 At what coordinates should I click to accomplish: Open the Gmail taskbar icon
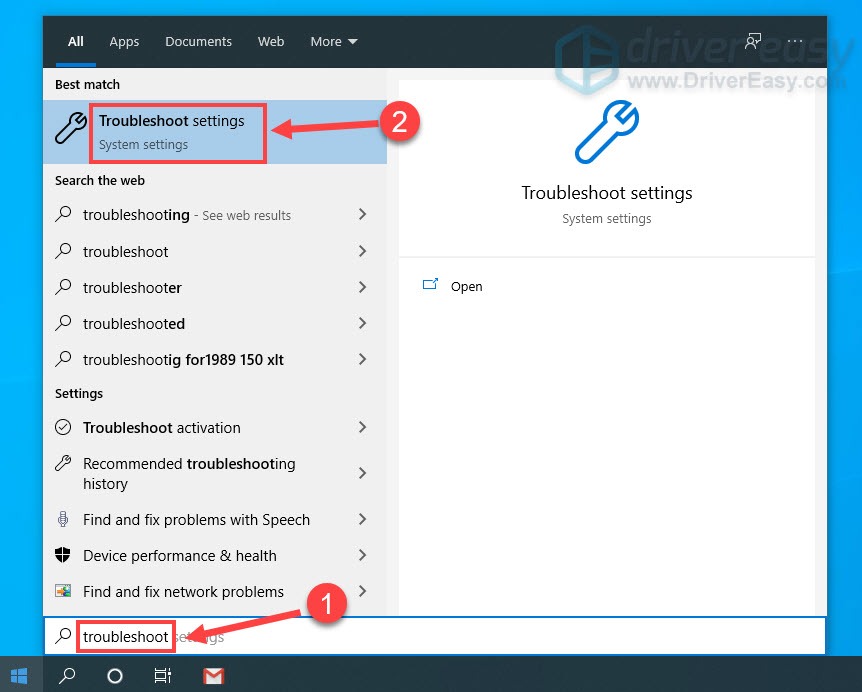213,676
